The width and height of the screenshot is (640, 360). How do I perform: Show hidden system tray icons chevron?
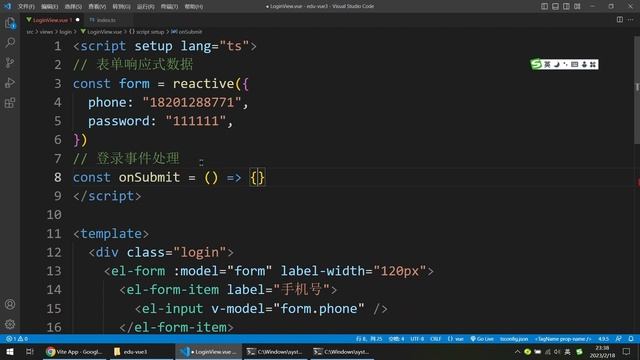[x=517, y=351]
